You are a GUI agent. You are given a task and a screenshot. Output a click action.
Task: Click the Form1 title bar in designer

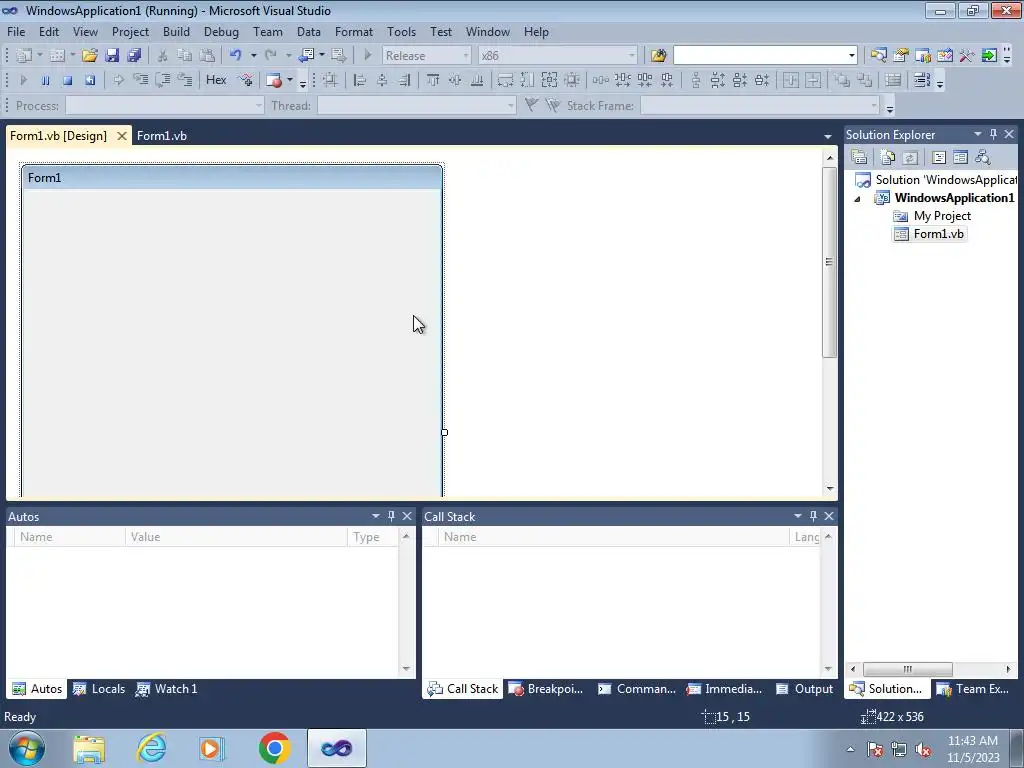pos(232,178)
